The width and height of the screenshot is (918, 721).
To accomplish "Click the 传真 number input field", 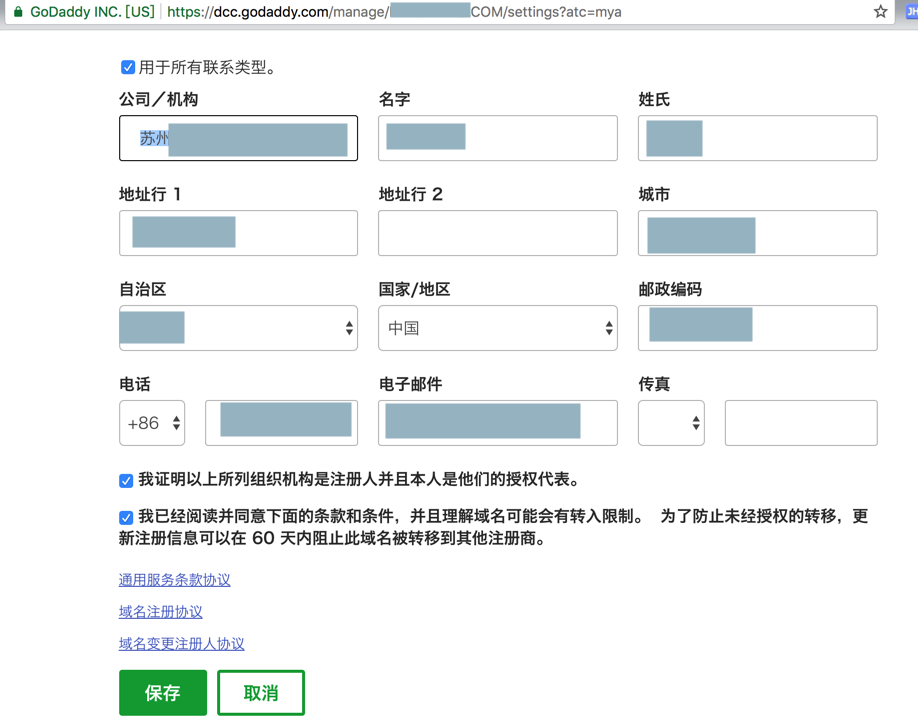I will click(800, 423).
